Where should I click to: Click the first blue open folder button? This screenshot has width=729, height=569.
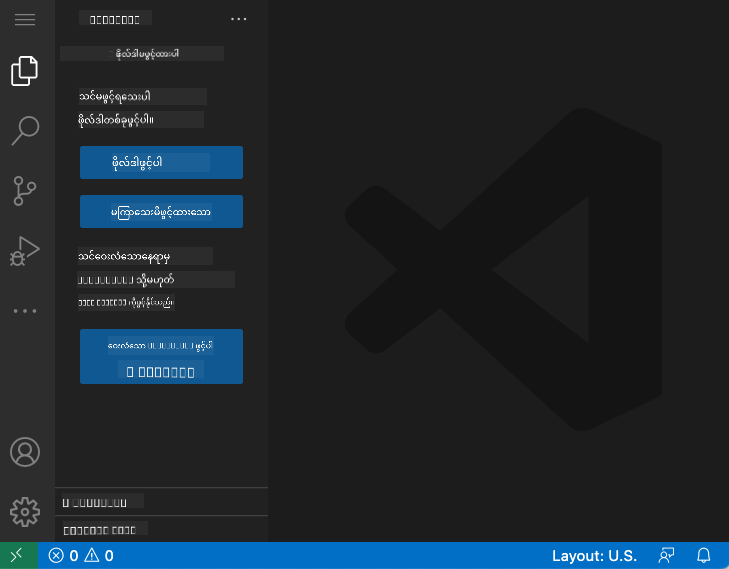161,162
